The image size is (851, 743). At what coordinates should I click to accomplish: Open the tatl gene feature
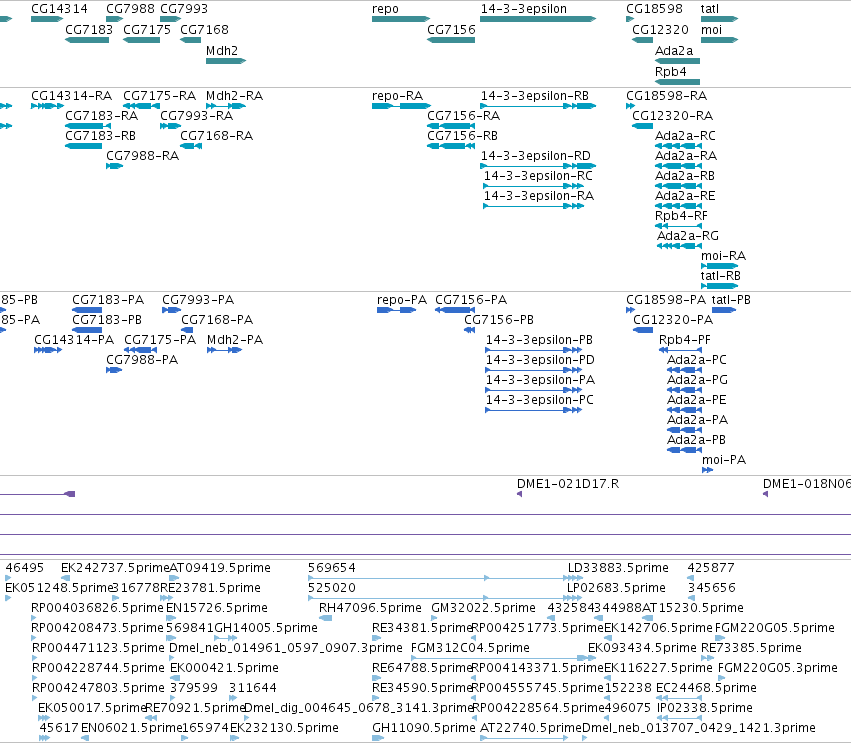pos(720,19)
